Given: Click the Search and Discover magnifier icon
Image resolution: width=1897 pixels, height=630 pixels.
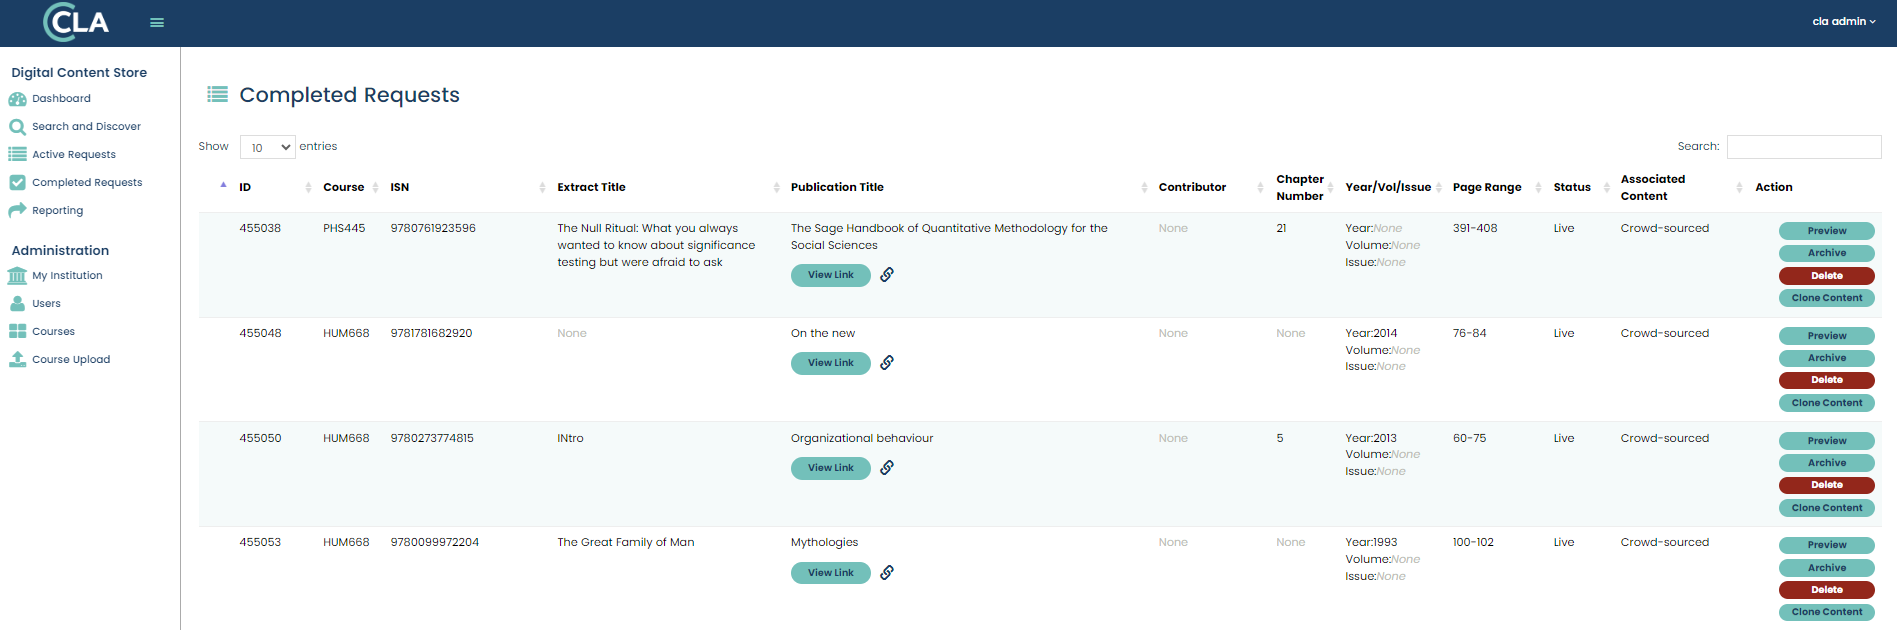Looking at the screenshot, I should pyautogui.click(x=17, y=127).
